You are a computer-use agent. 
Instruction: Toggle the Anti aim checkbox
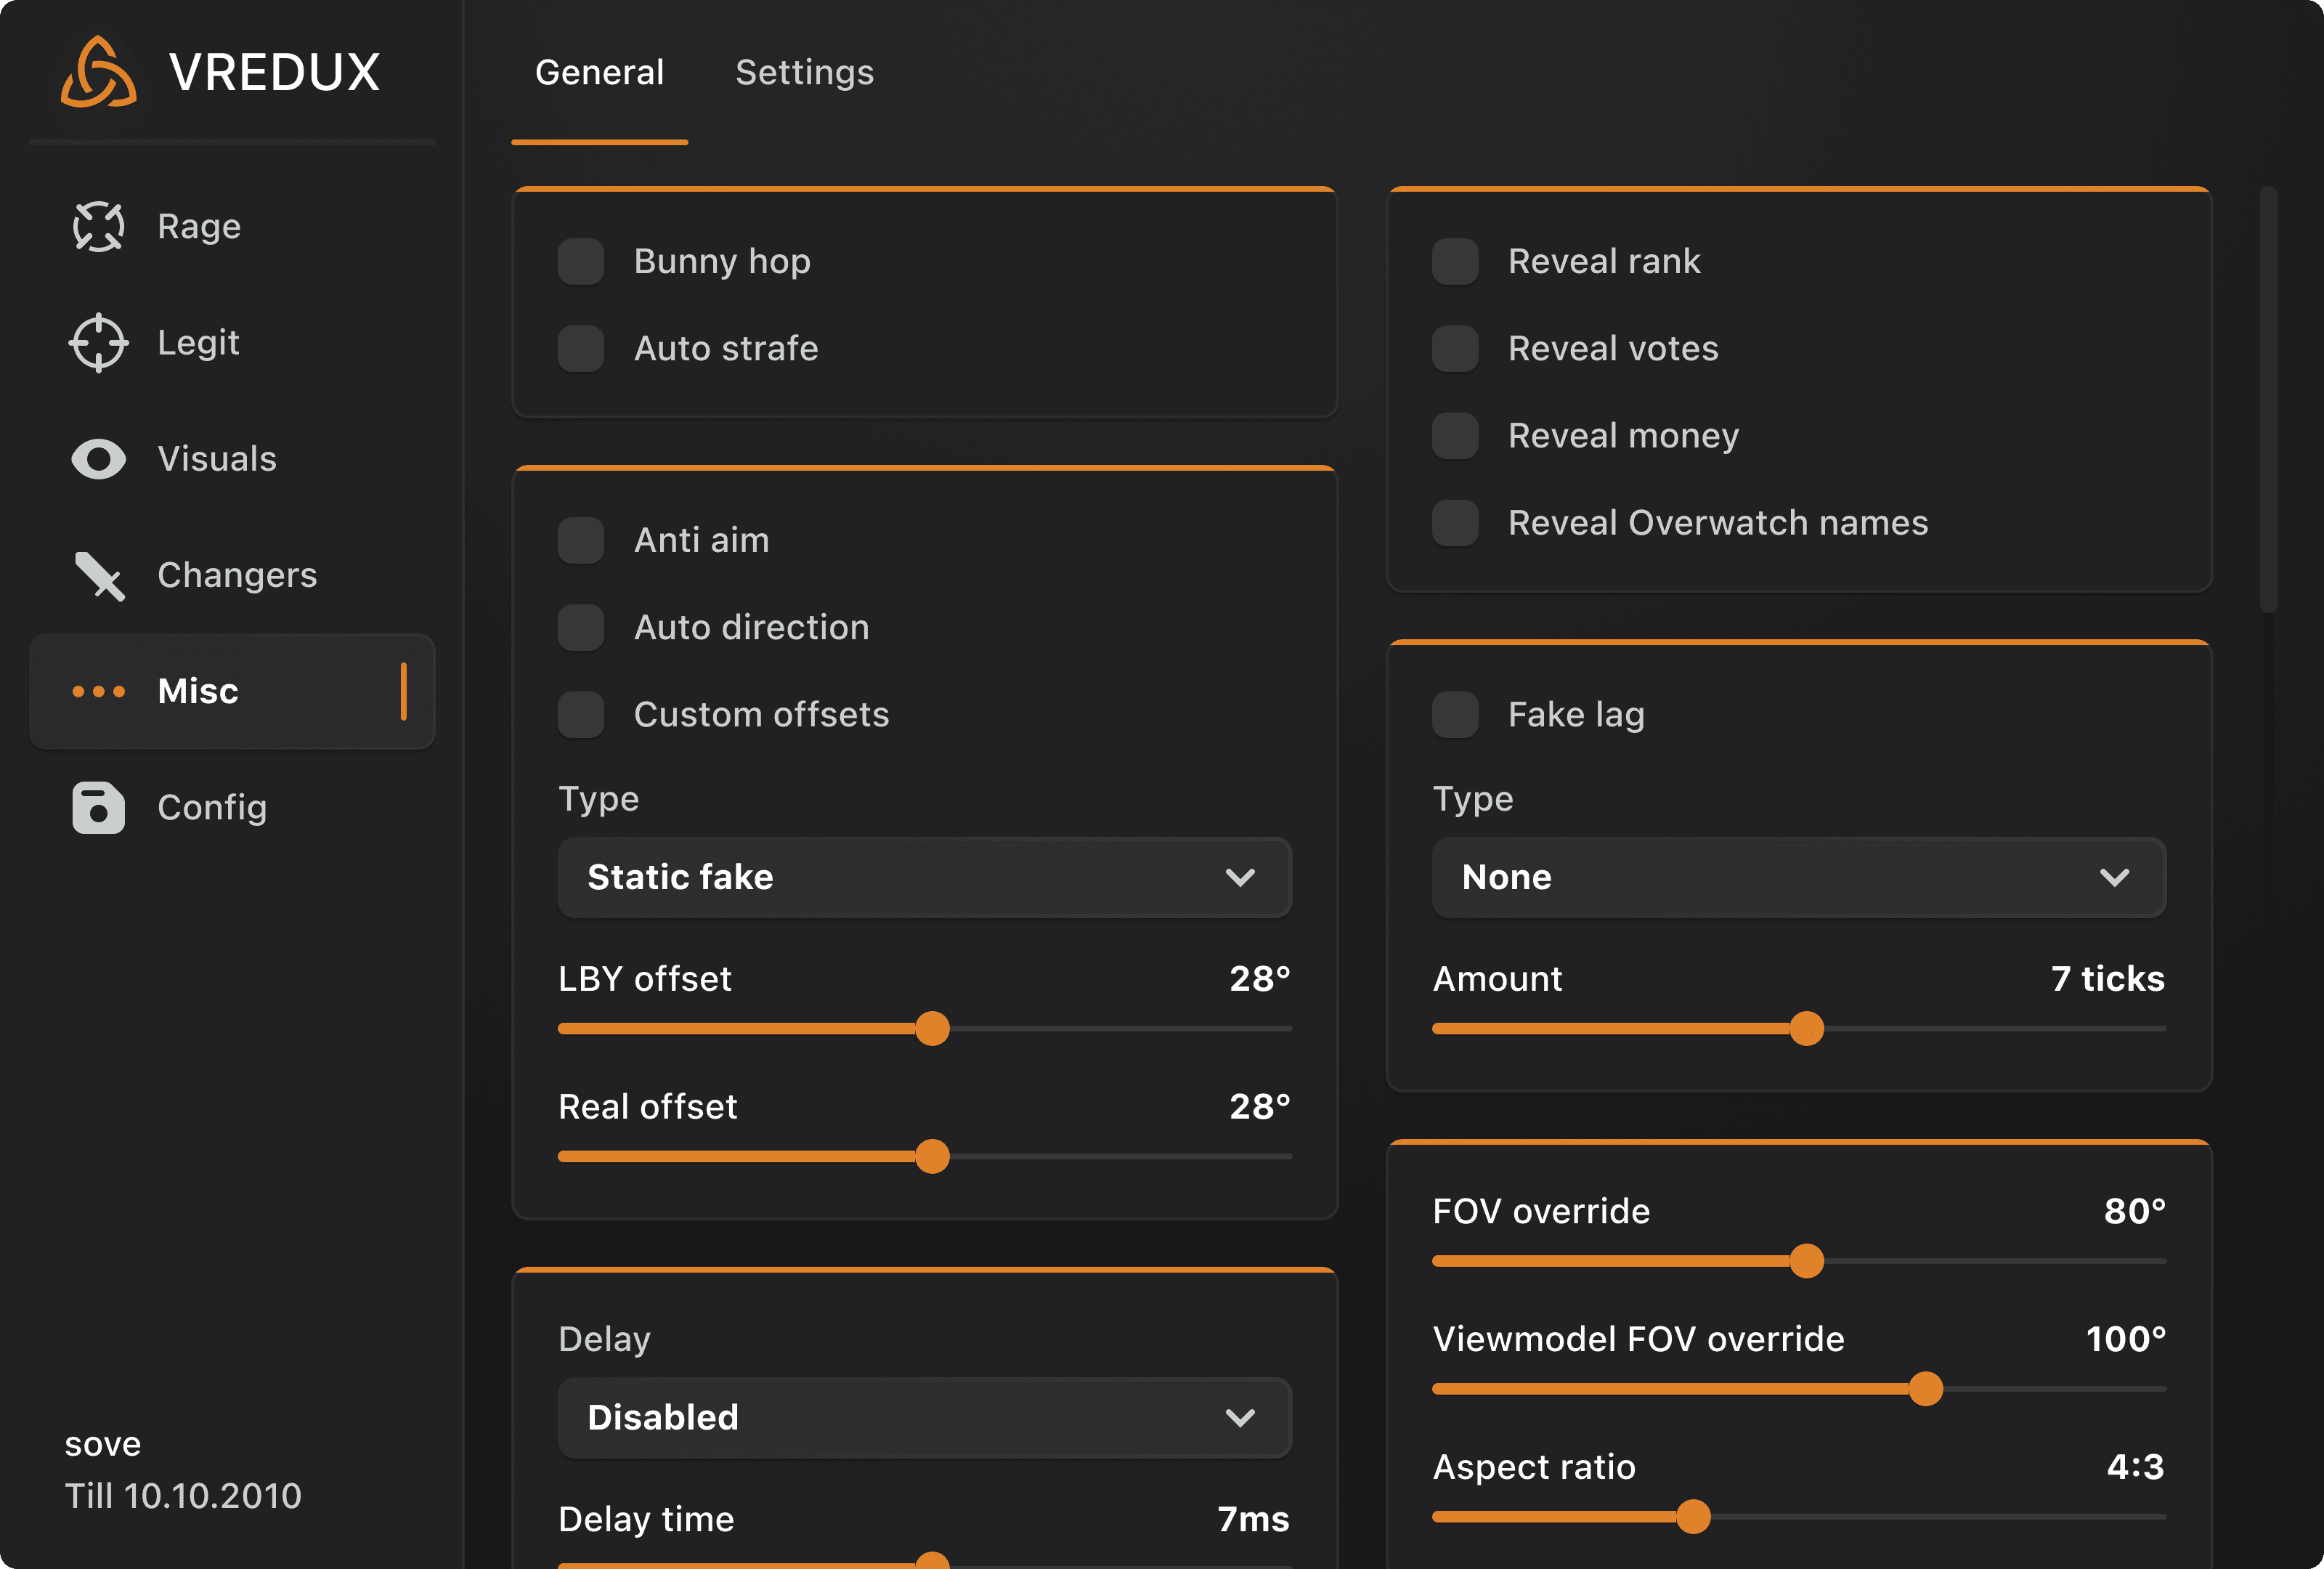(581, 540)
